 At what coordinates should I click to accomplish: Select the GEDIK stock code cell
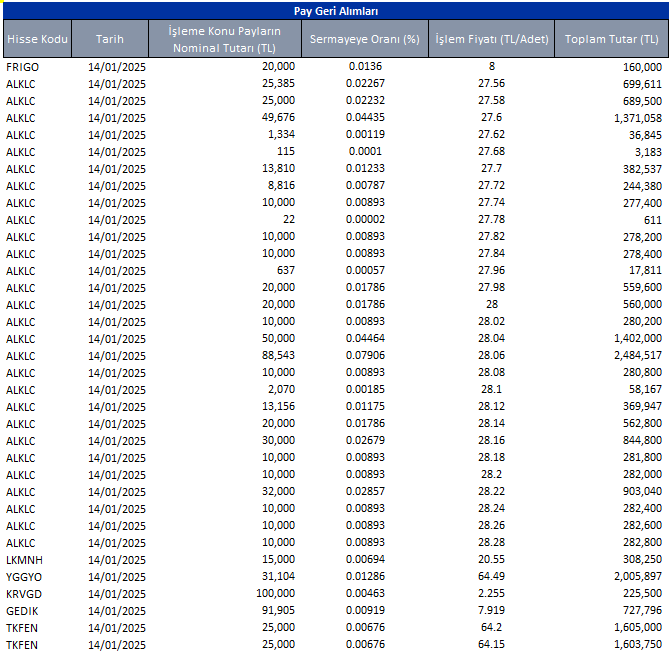[x=21, y=611]
